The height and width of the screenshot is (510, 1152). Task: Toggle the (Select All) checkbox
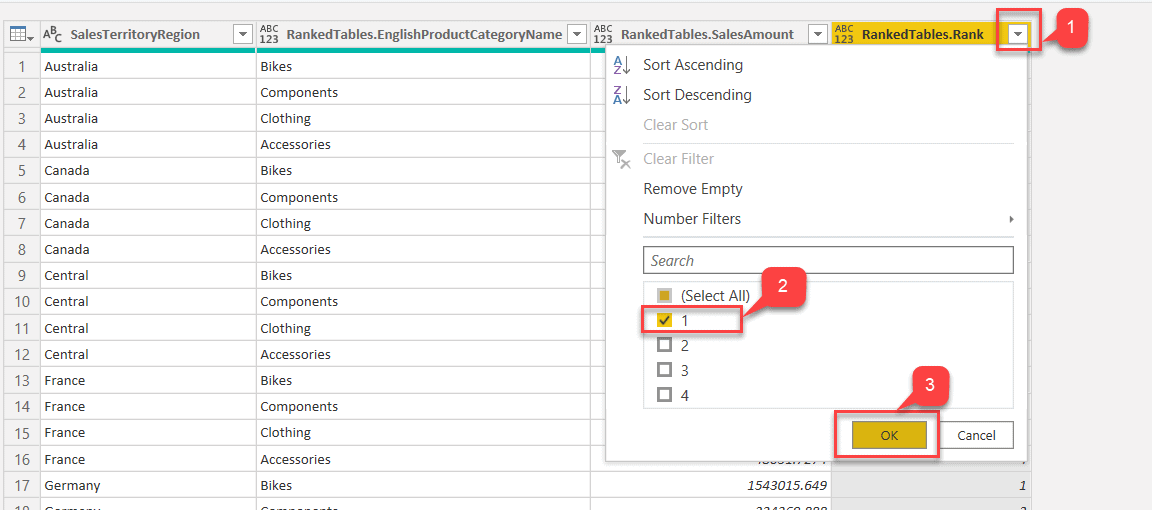click(664, 296)
